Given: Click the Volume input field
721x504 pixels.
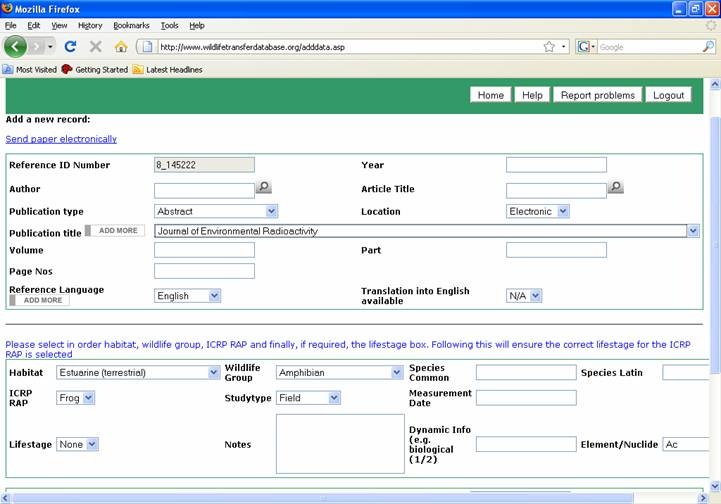Looking at the screenshot, I should [x=204, y=250].
